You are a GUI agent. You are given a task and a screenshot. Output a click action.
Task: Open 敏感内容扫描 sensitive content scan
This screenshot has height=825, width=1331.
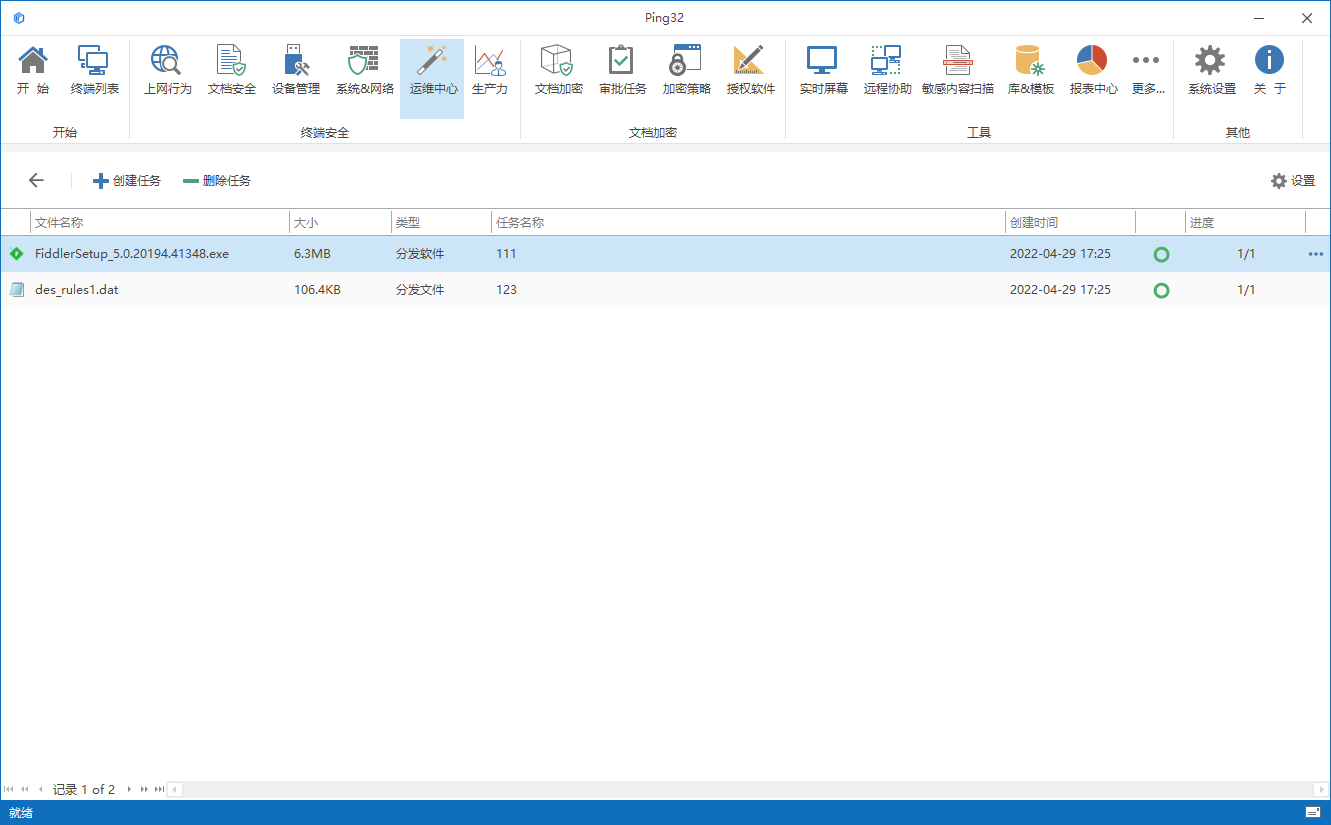coord(958,70)
